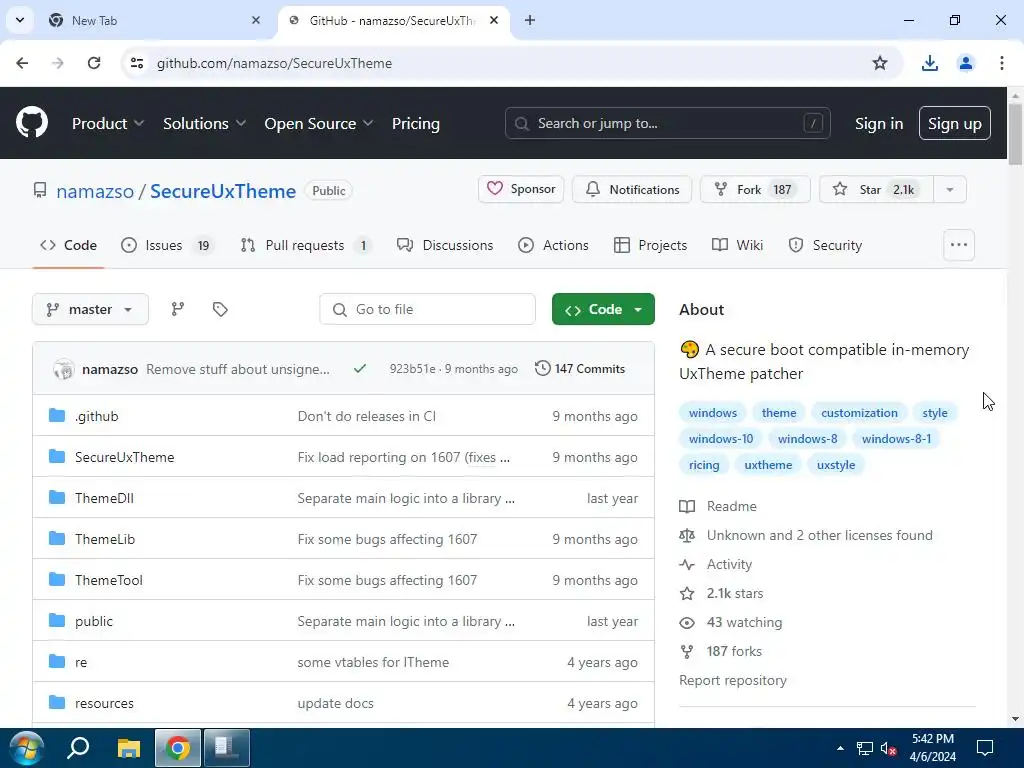Click the Notifications bell button
The height and width of the screenshot is (768, 1024).
[x=632, y=189]
